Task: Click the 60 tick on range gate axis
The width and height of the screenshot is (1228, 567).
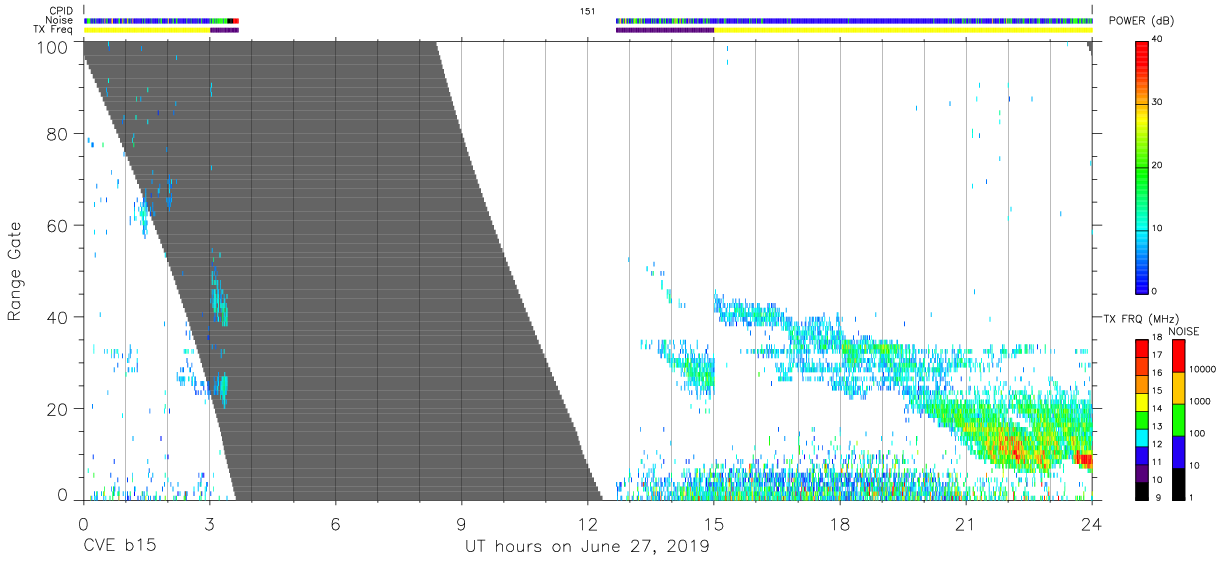Action: click(58, 226)
